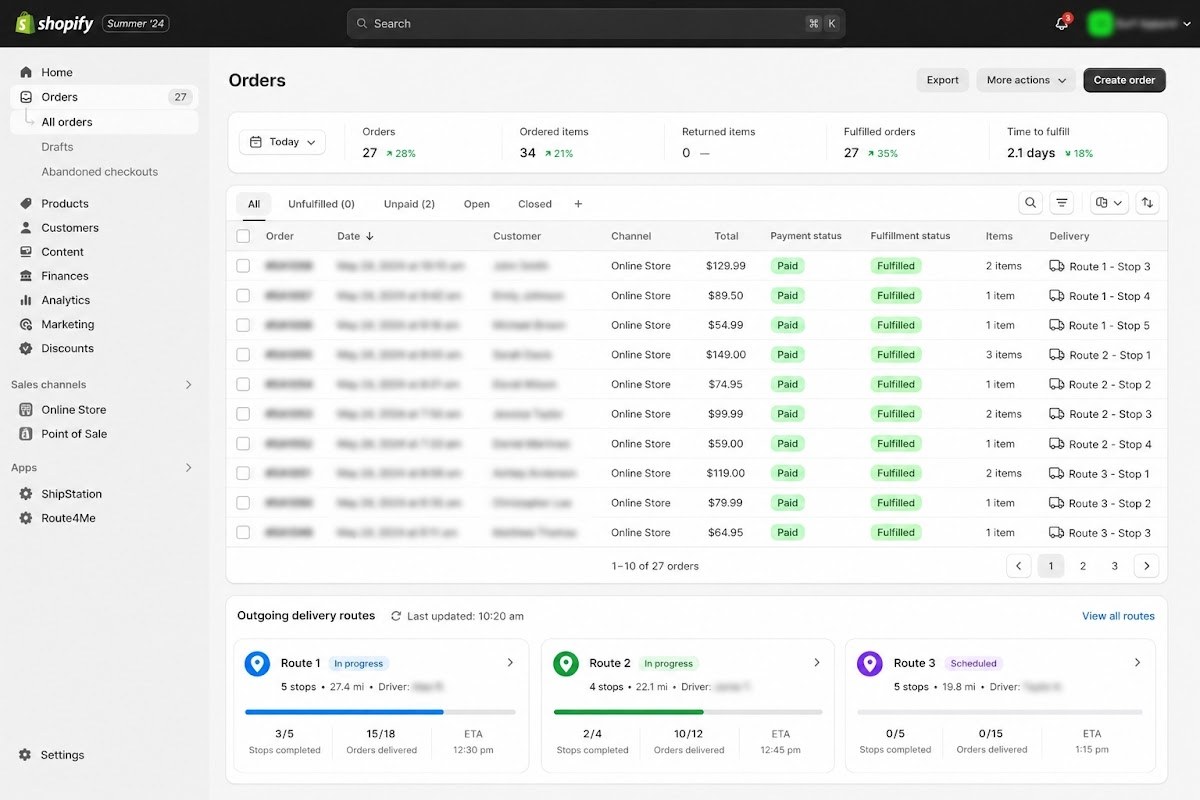Click the Search field in the header

click(x=596, y=23)
